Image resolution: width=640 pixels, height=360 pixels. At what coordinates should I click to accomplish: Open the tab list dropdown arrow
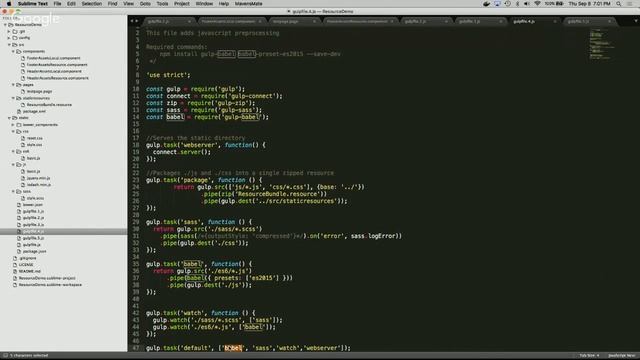[636, 21]
